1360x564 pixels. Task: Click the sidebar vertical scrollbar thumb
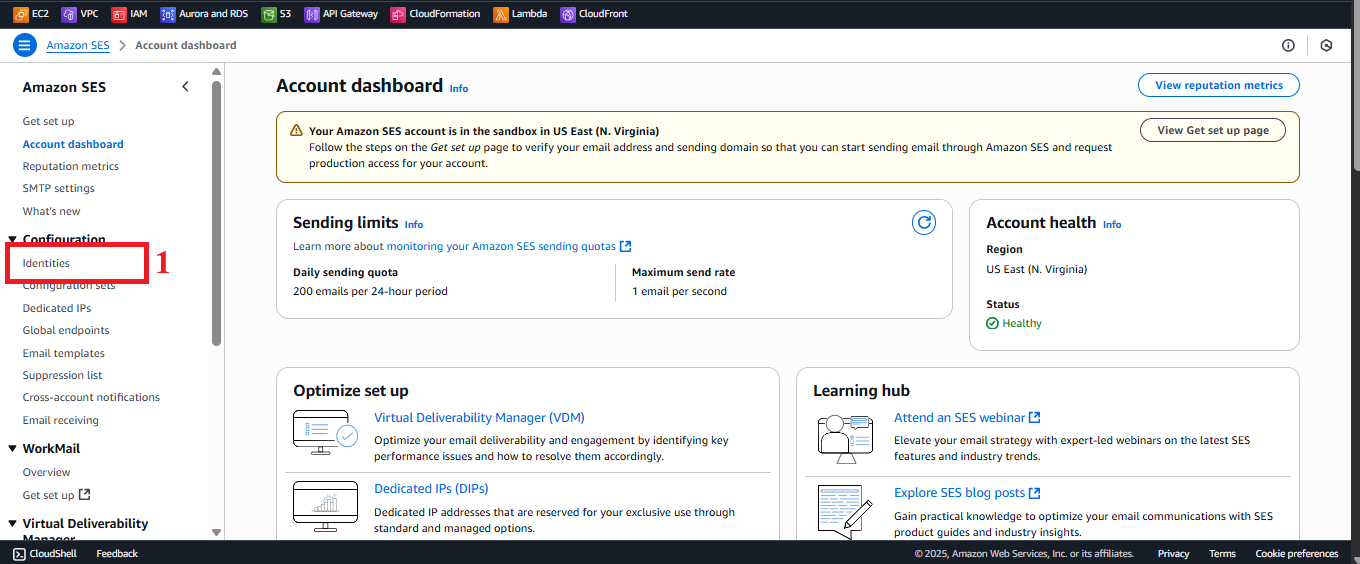217,214
